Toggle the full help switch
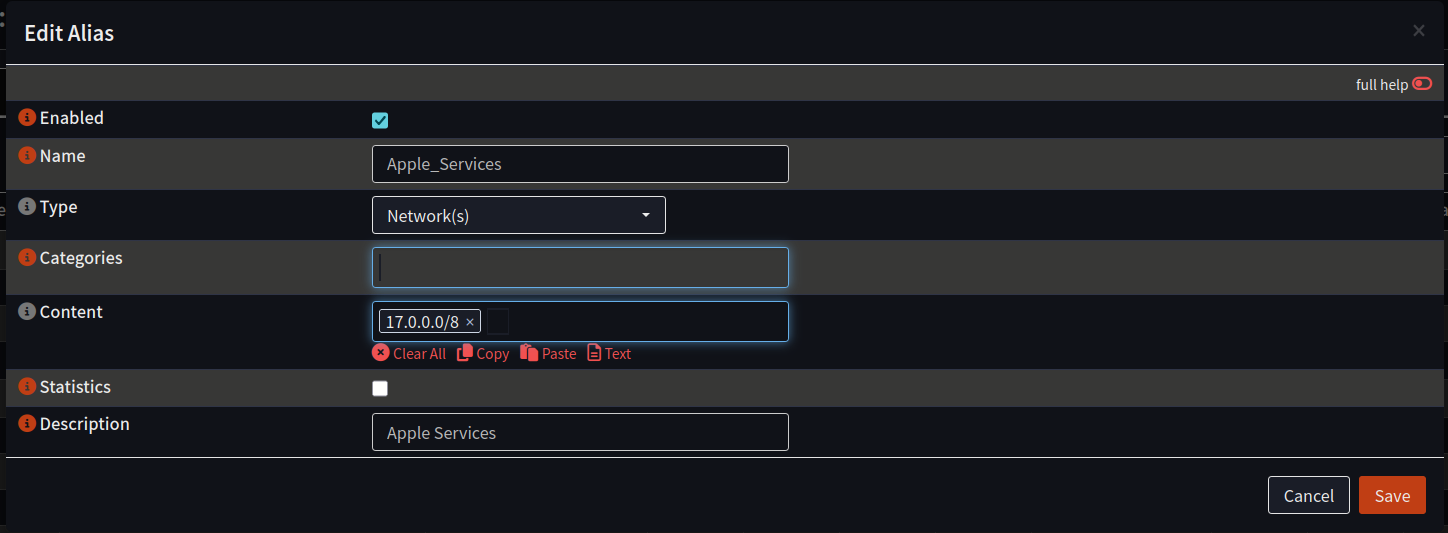 (1422, 84)
